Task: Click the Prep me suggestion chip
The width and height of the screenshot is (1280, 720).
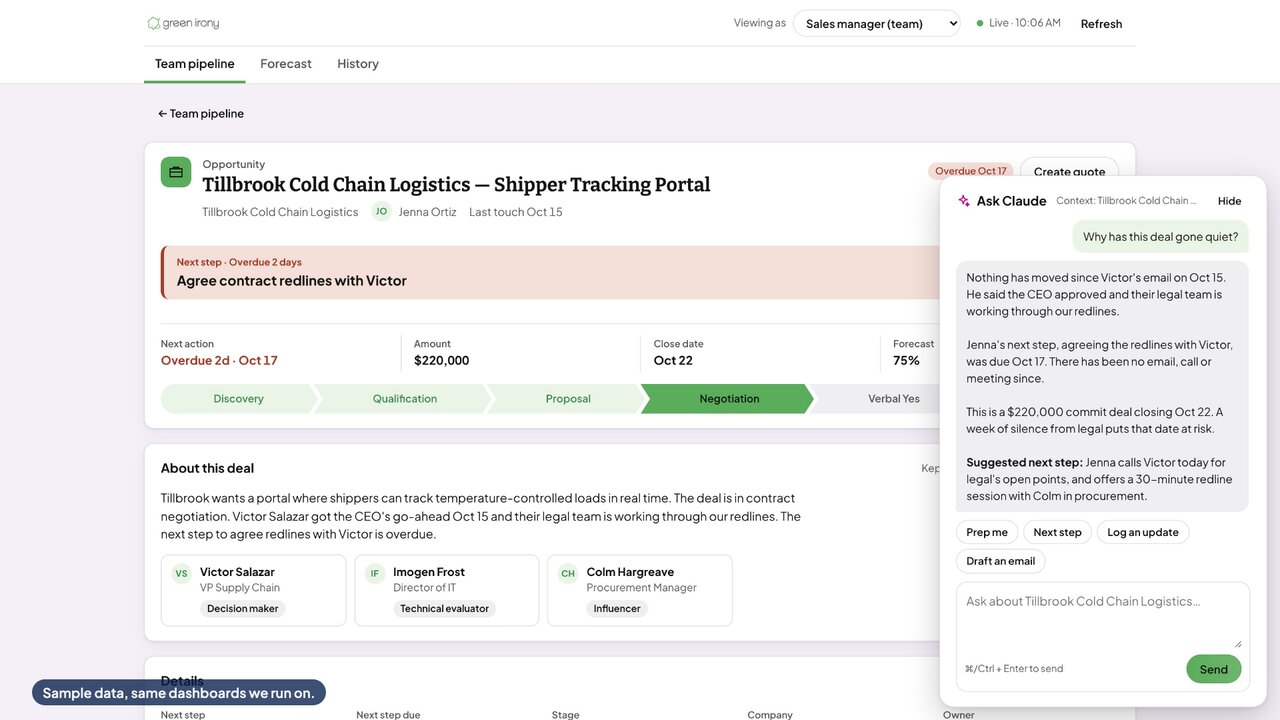Action: pyautogui.click(x=987, y=532)
